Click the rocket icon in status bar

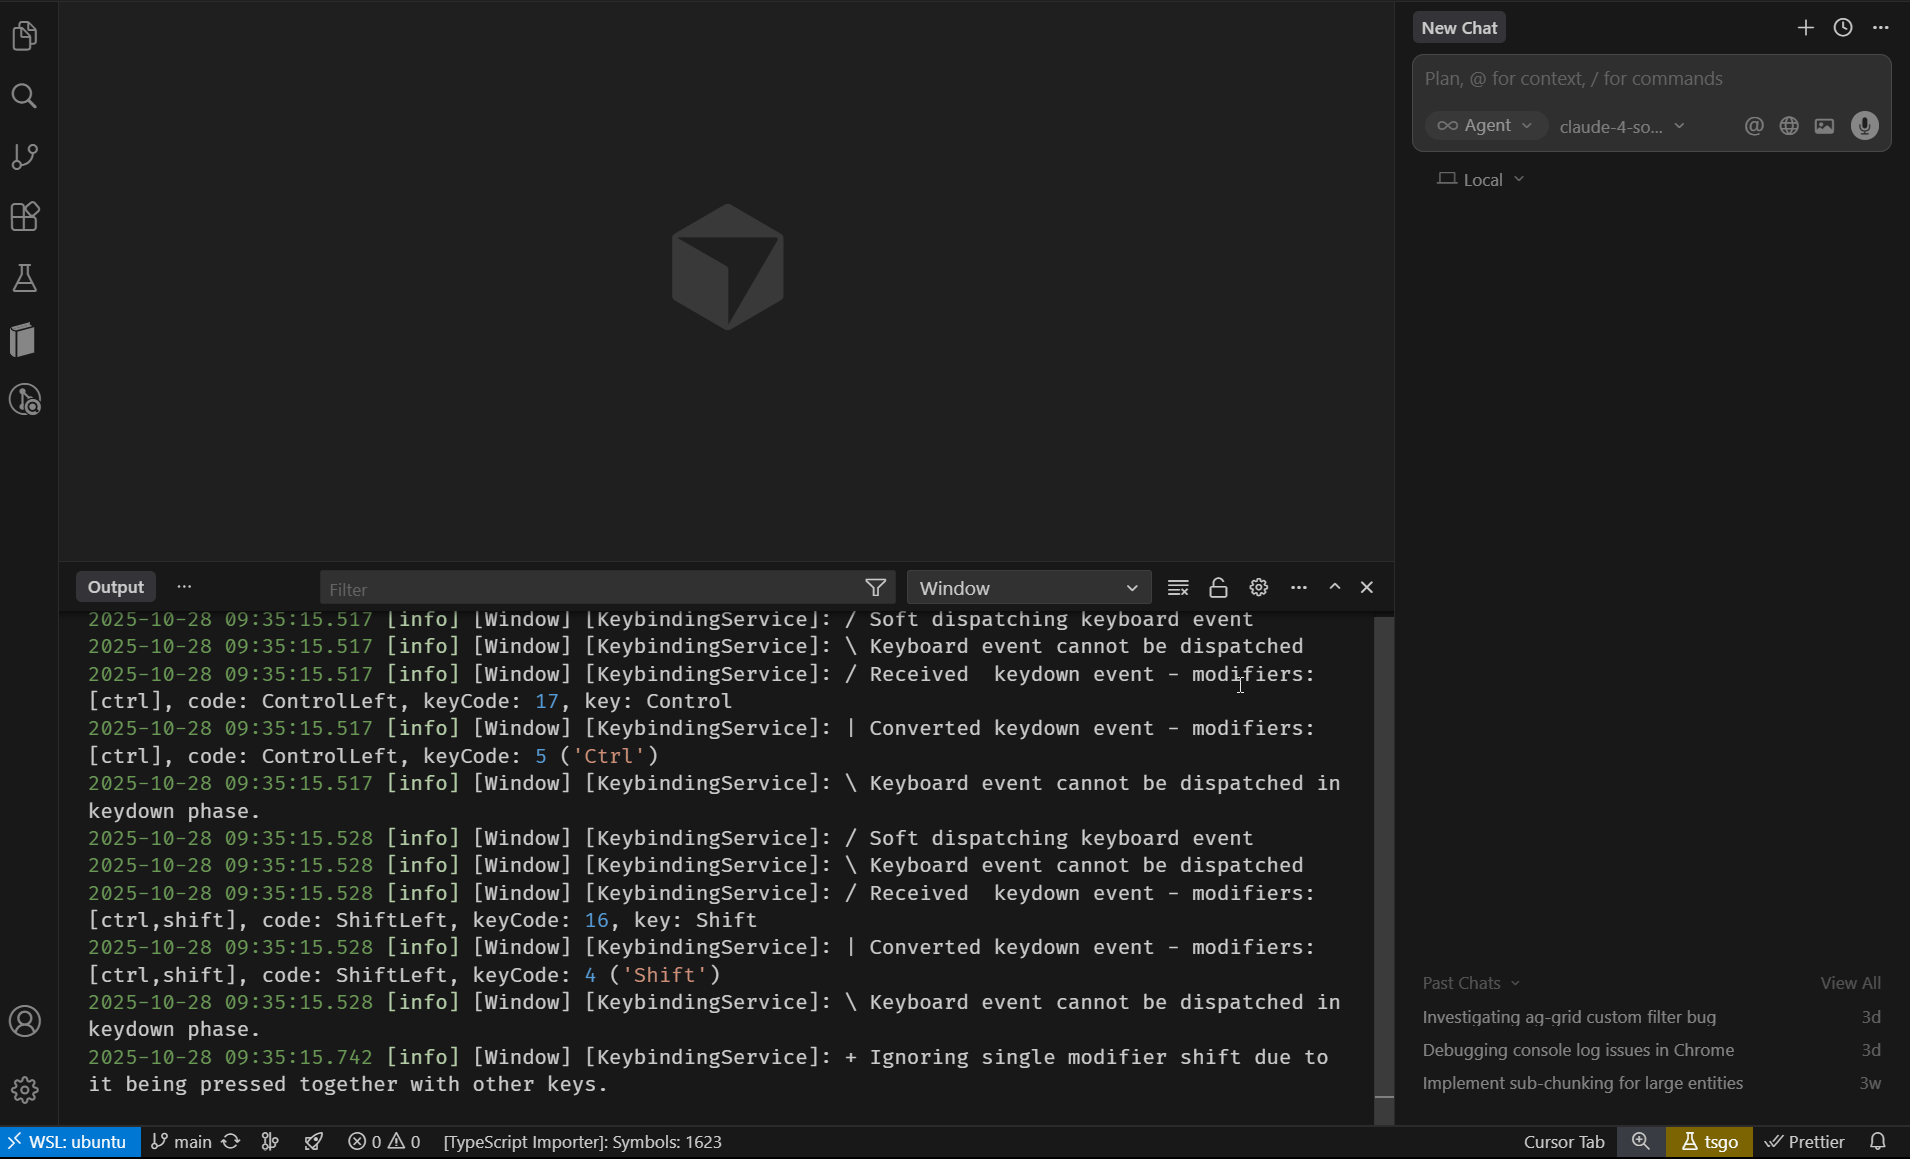(x=314, y=1142)
